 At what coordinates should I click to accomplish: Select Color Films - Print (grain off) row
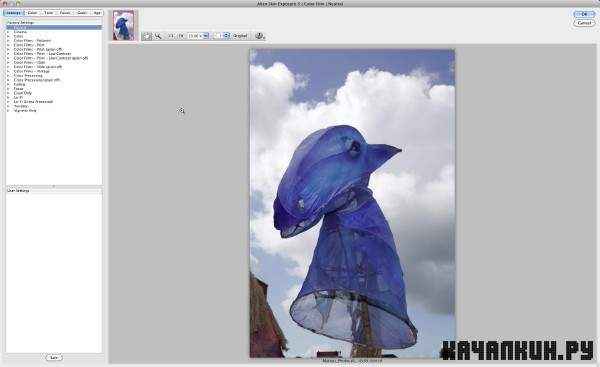coord(54,49)
